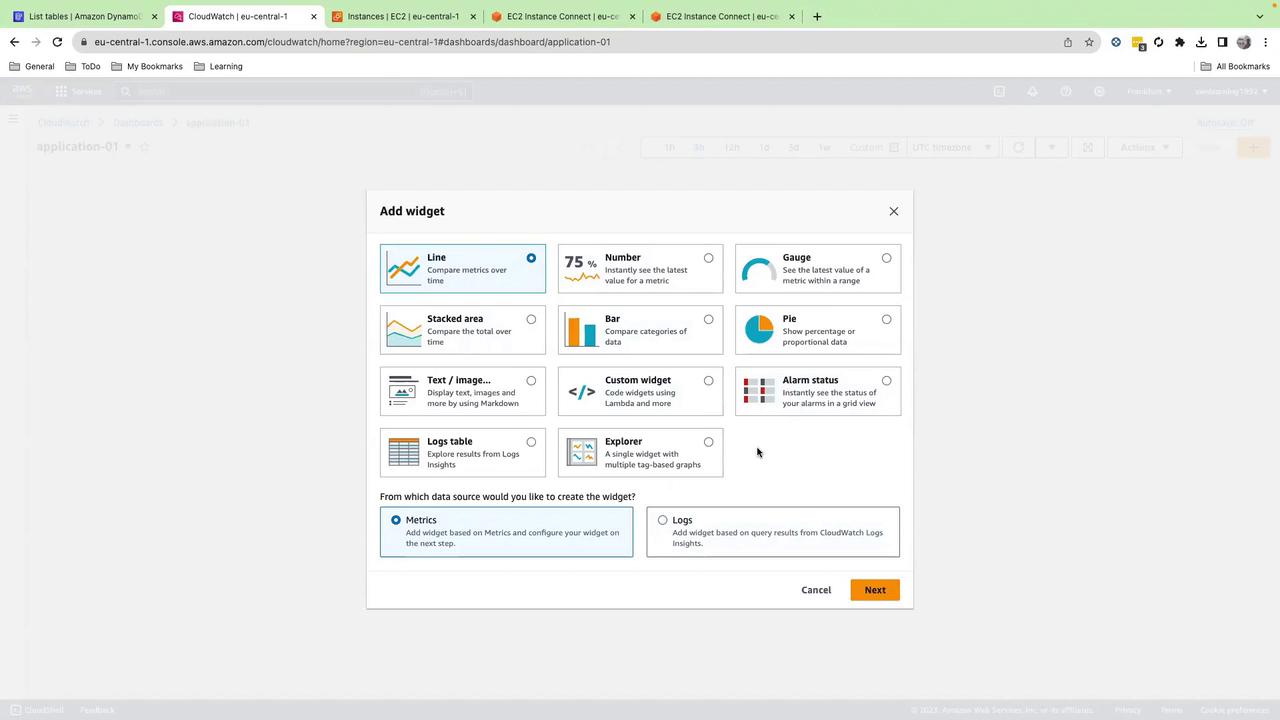Image resolution: width=1280 pixels, height=720 pixels.
Task: Click the Logs table widget icon
Action: click(x=403, y=452)
